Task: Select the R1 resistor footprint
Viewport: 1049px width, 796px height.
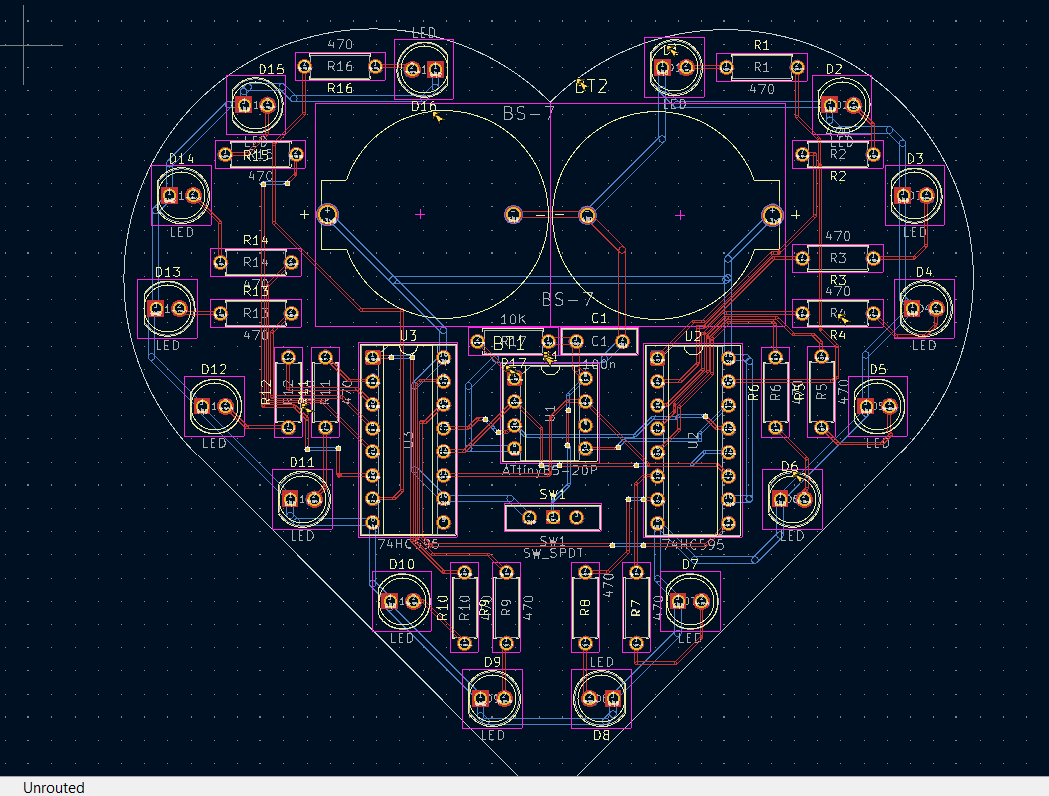Action: (761, 68)
